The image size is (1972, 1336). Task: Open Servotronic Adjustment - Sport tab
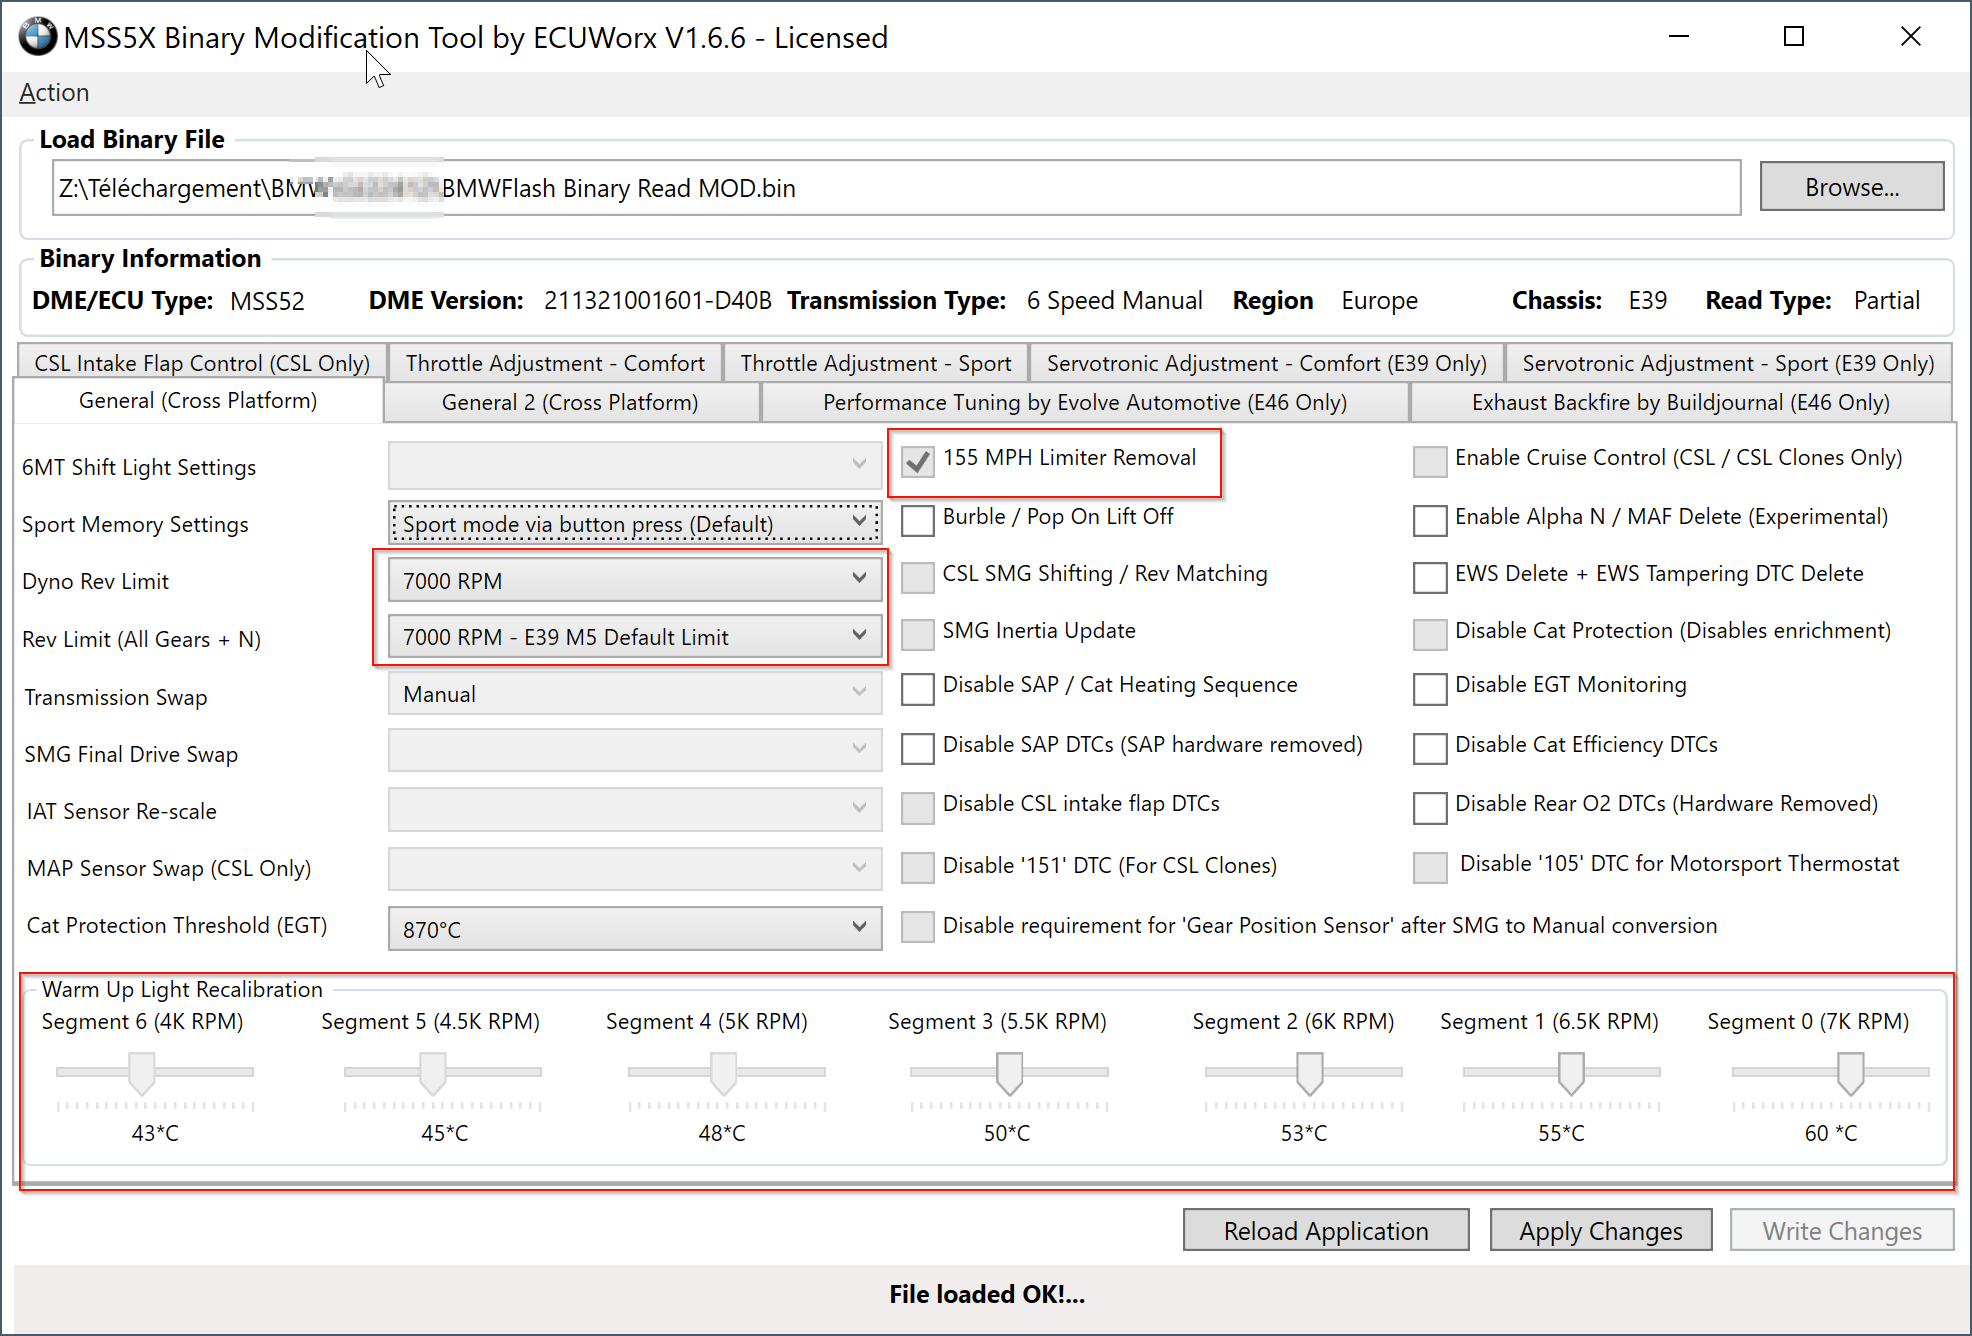pos(1728,363)
